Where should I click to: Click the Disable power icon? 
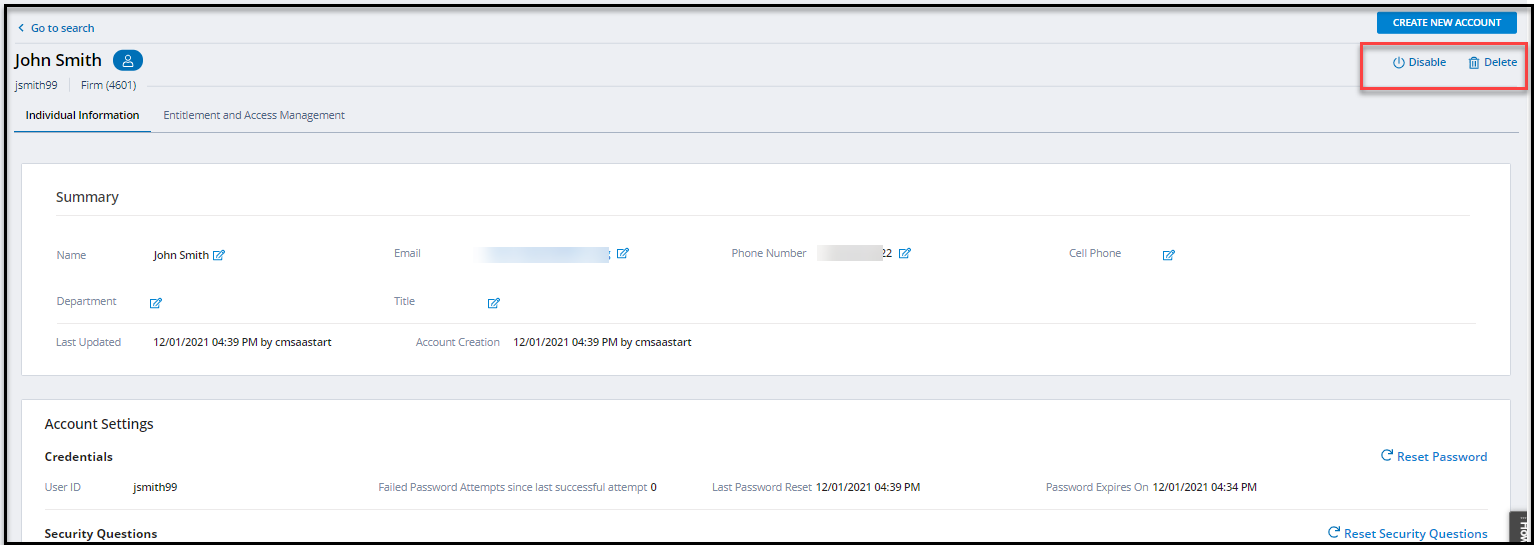coord(1399,63)
